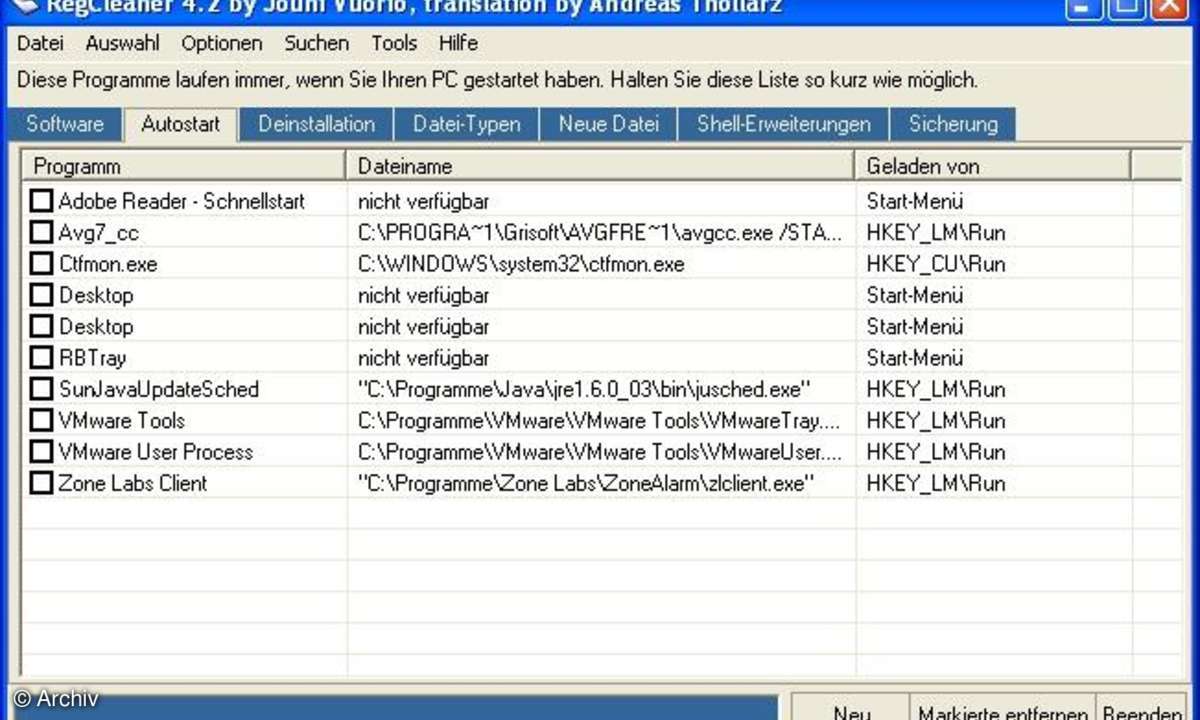Click HKEY_LM\Run in Avg7_cc row
Screen dimensions: 1200x720
(936, 233)
